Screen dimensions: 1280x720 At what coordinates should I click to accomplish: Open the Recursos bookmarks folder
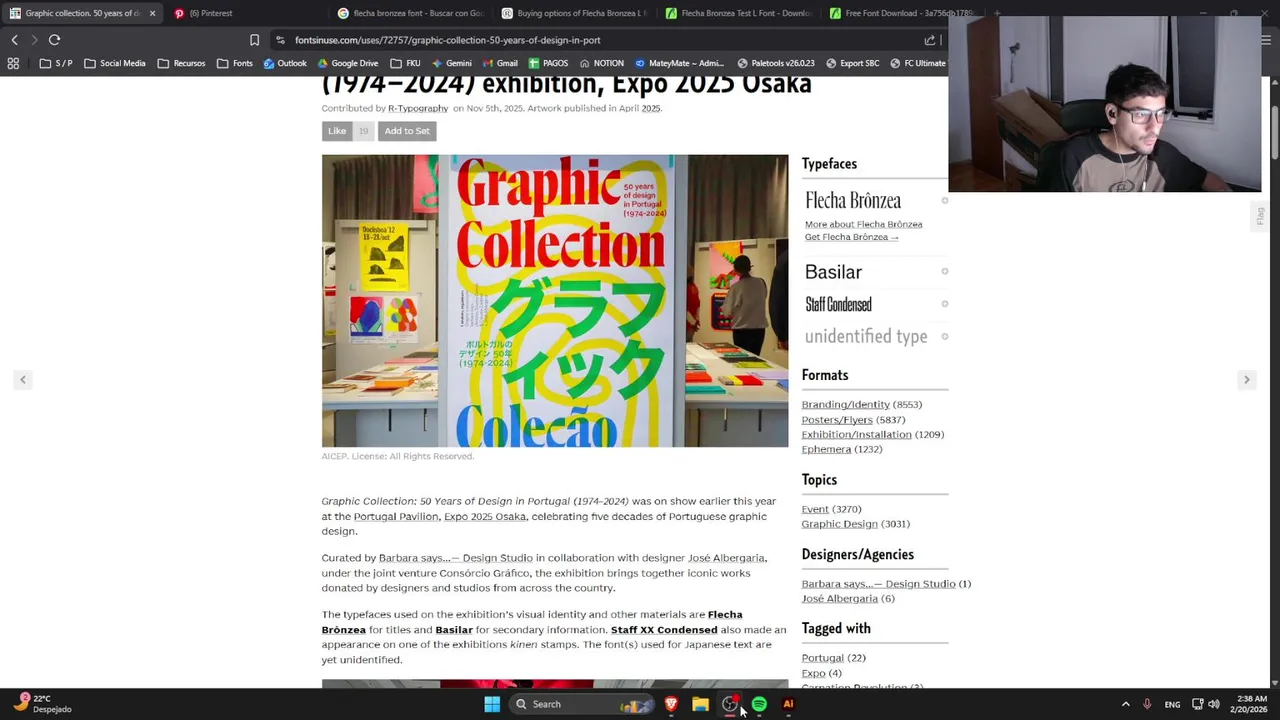[x=181, y=63]
